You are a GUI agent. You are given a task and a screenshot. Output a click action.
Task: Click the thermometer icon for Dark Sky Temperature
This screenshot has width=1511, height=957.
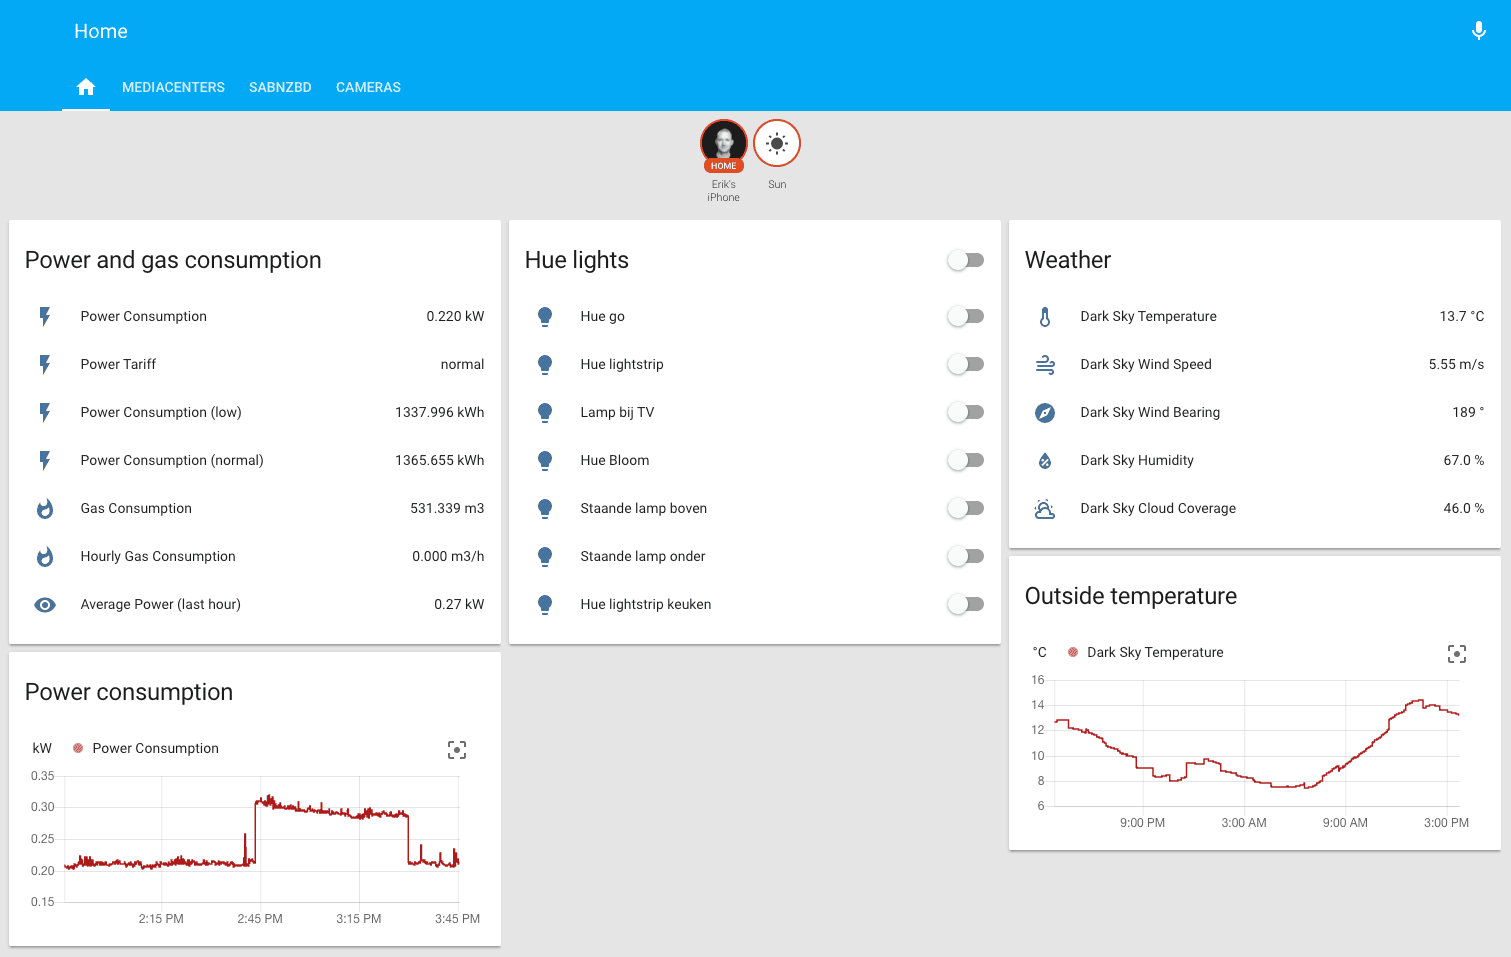coord(1044,316)
